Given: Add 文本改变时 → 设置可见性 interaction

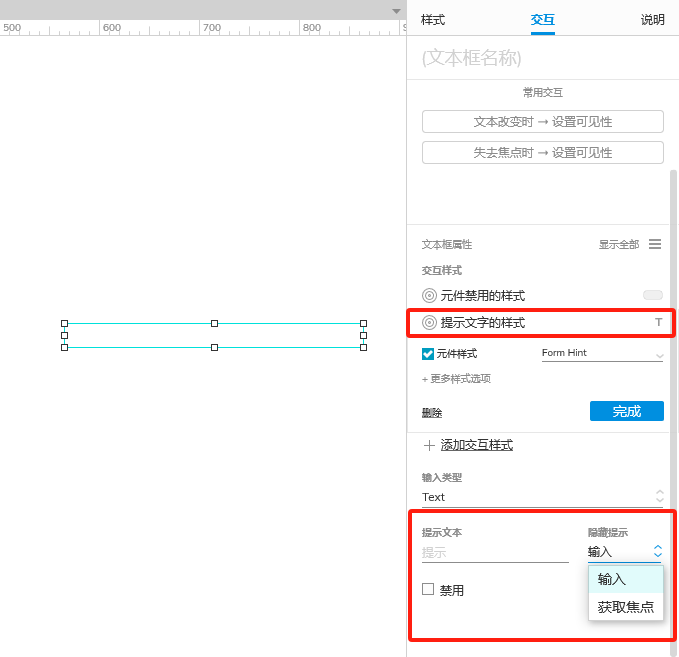Looking at the screenshot, I should click(x=543, y=122).
